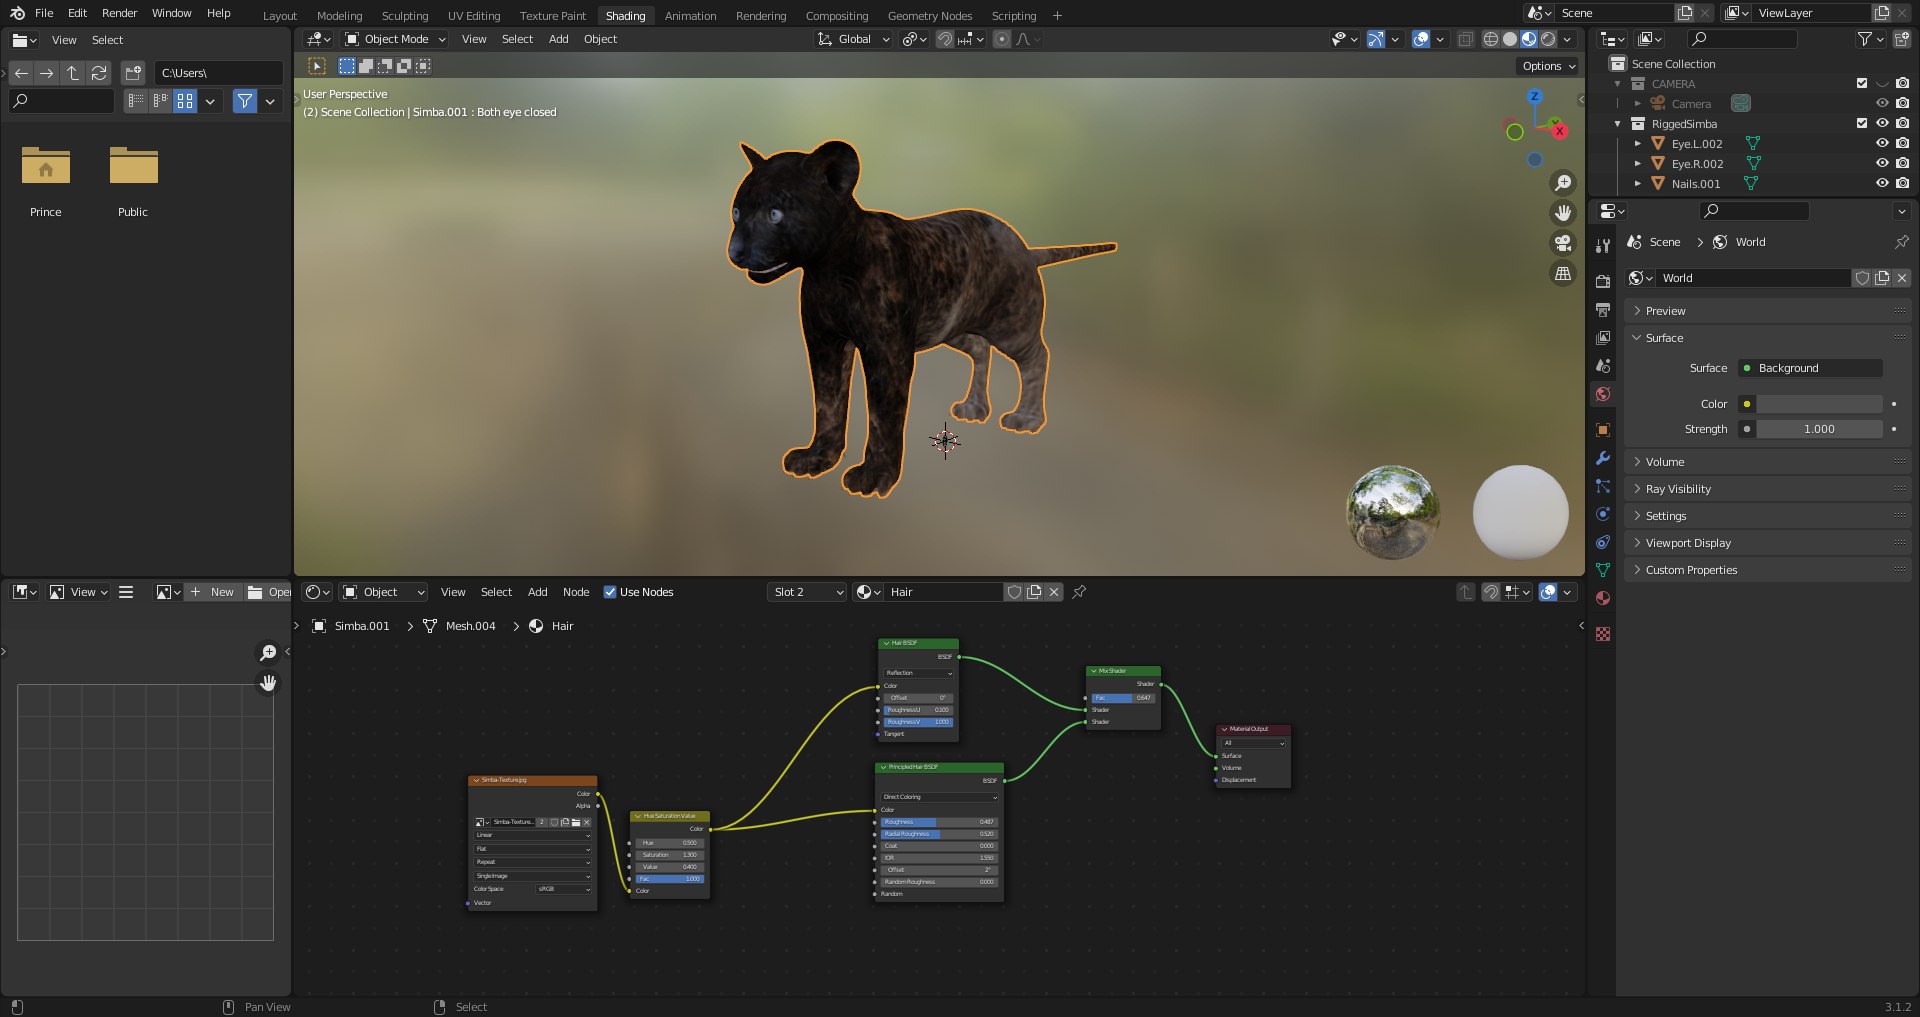
Task: Hide Eye.L.002 in viewport
Action: click(1882, 143)
